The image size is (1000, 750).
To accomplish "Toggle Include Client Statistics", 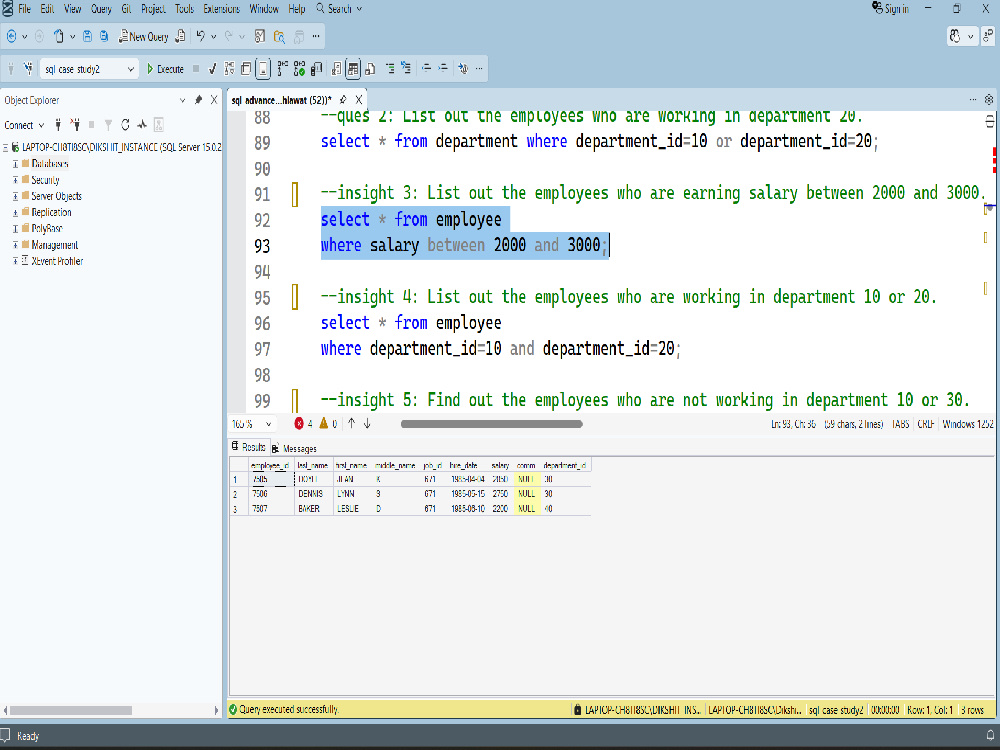I will (316, 68).
